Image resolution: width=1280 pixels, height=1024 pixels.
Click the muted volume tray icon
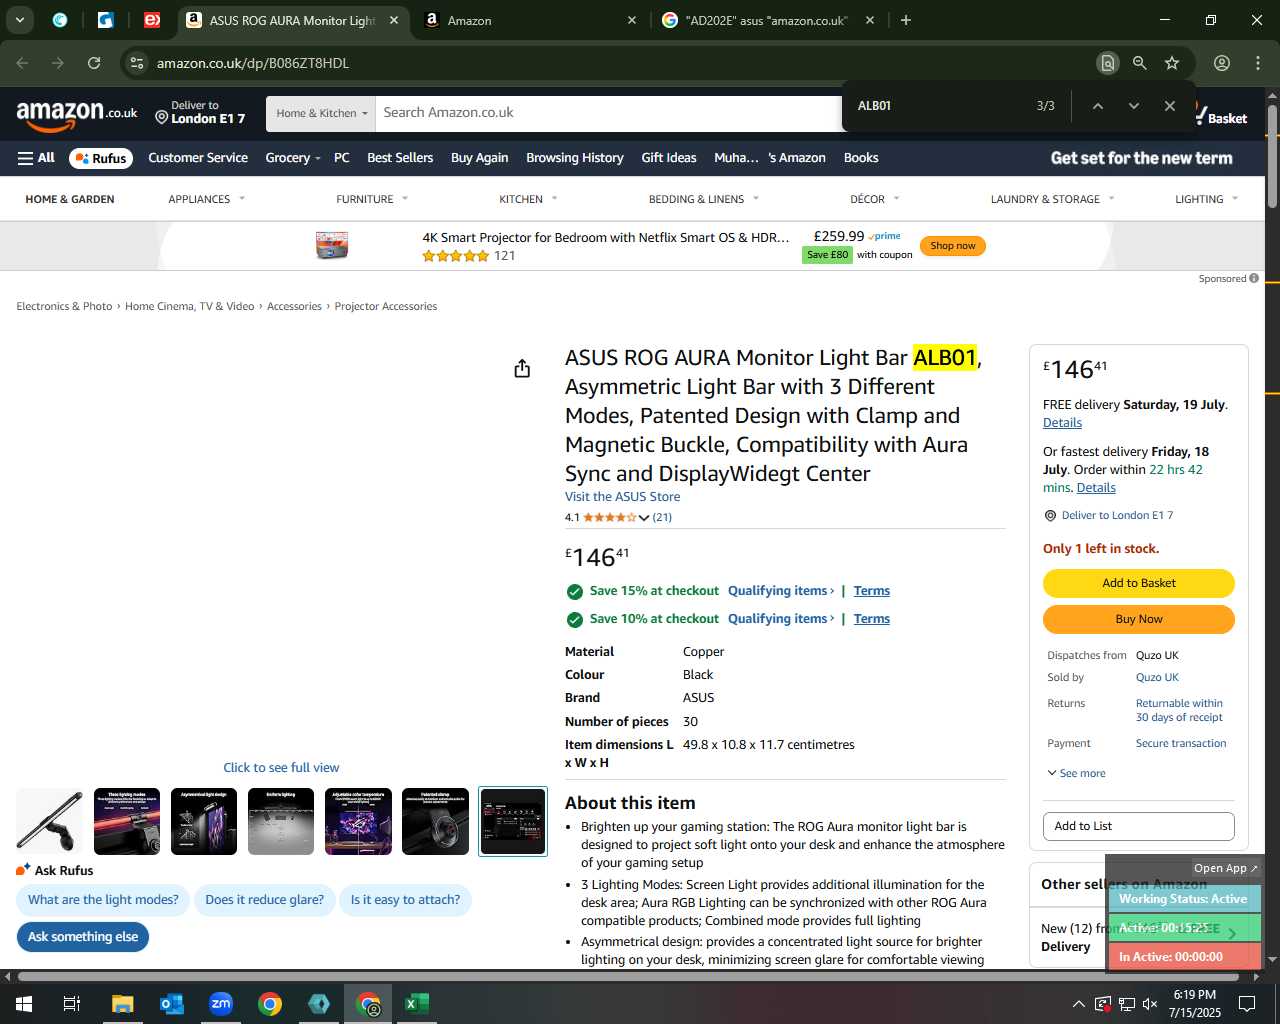click(1150, 1004)
